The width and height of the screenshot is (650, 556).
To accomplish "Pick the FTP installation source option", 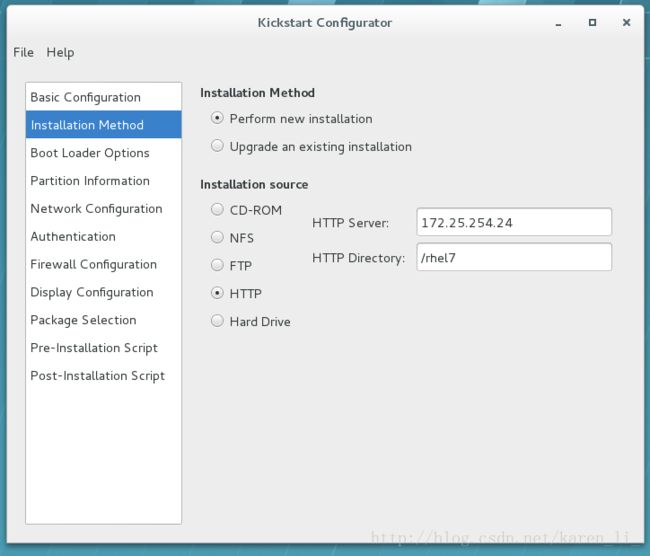I will [x=217, y=266].
